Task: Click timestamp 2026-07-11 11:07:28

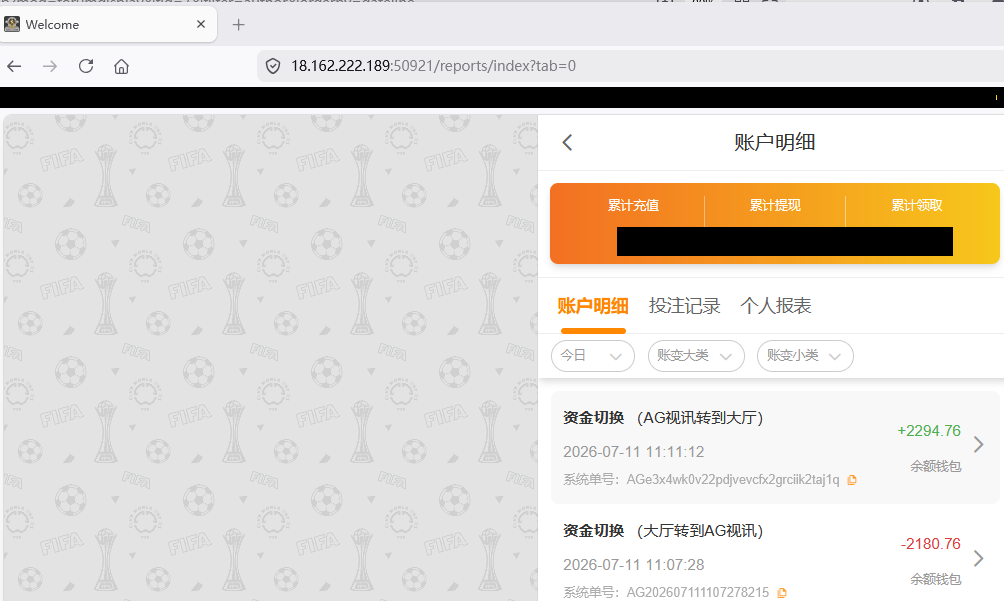Action: point(633,565)
